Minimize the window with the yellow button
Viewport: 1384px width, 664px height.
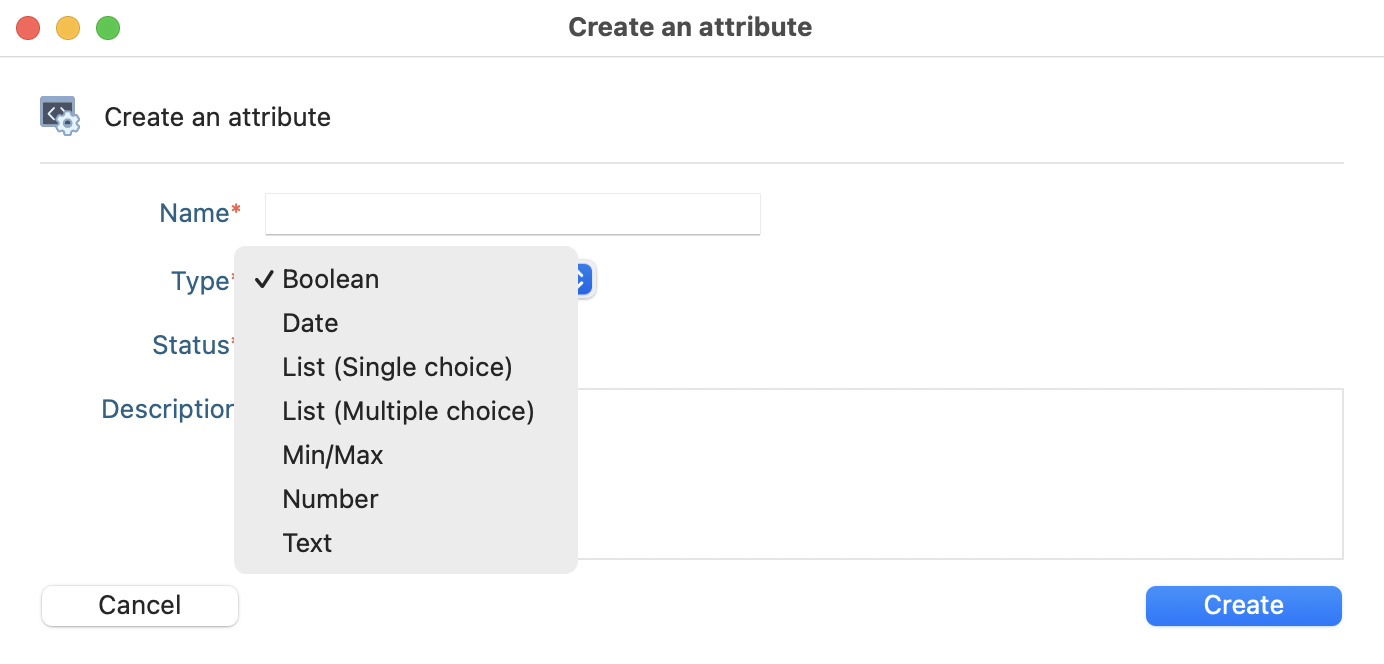(68, 28)
